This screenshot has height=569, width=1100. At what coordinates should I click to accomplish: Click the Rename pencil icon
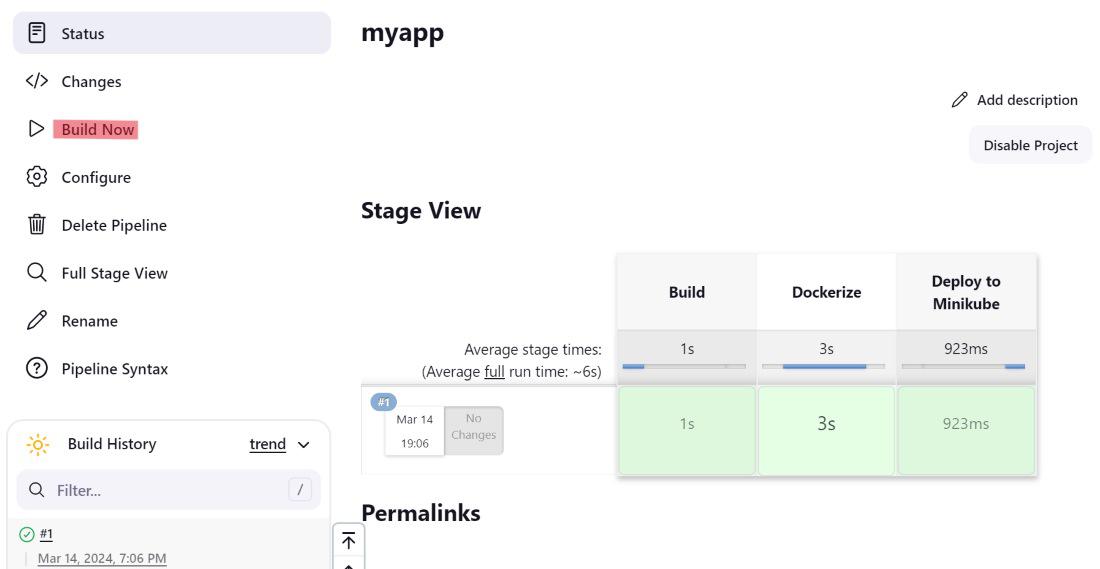[x=37, y=321]
